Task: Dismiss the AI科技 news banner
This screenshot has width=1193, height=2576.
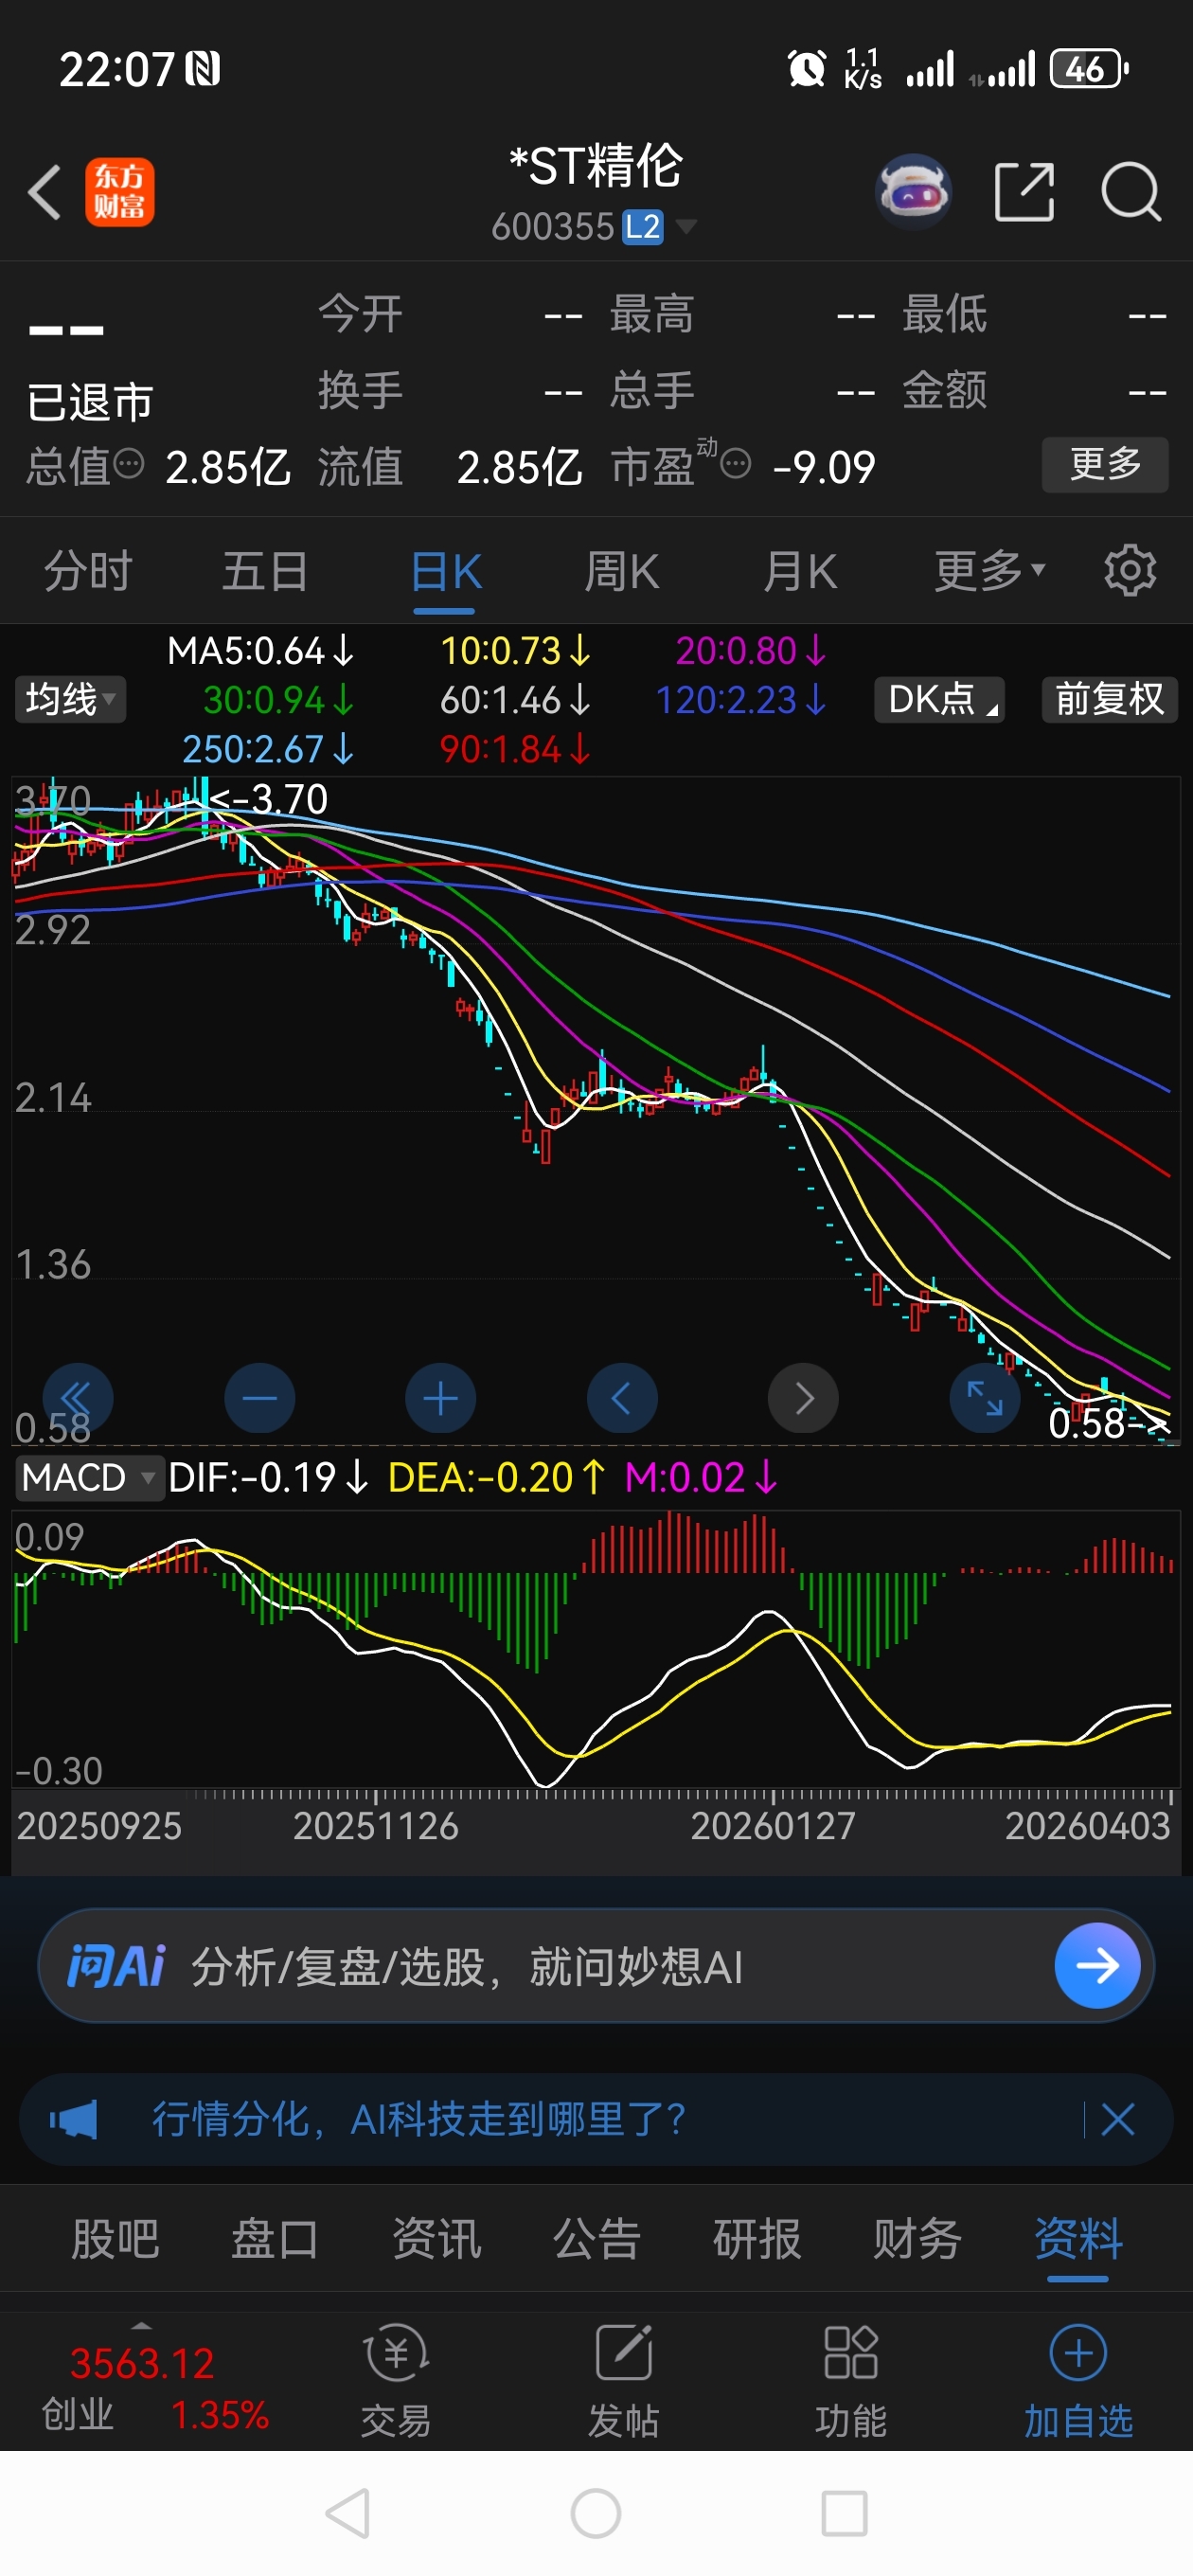Action: 1118,2119
